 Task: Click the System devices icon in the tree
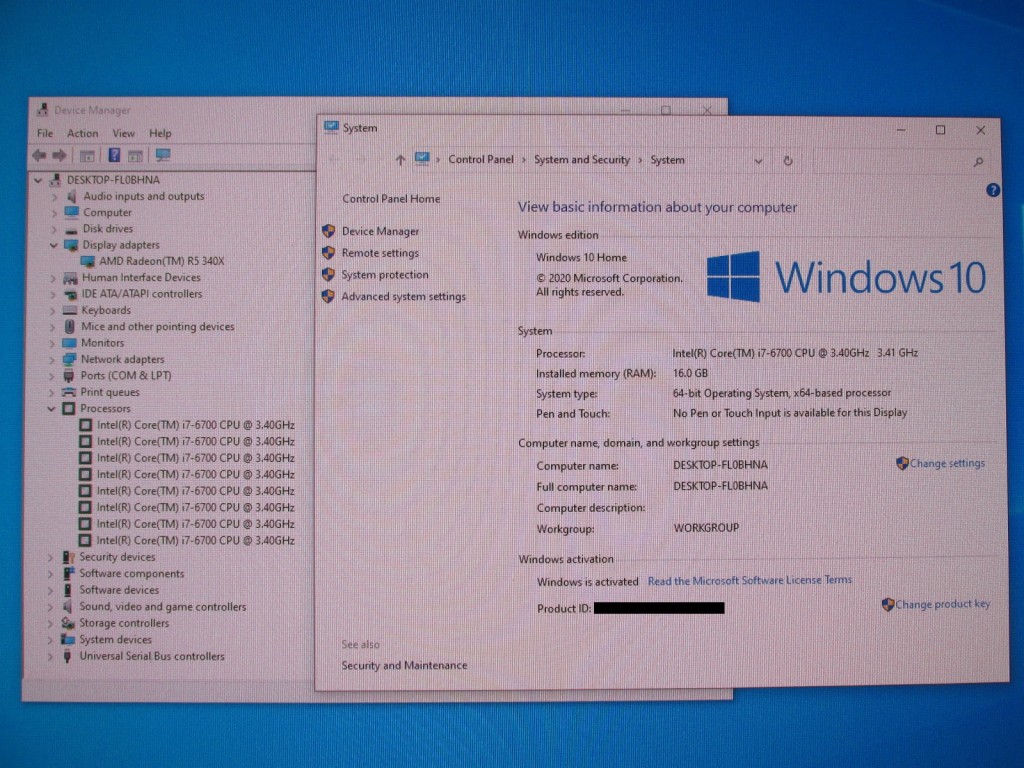click(x=67, y=639)
